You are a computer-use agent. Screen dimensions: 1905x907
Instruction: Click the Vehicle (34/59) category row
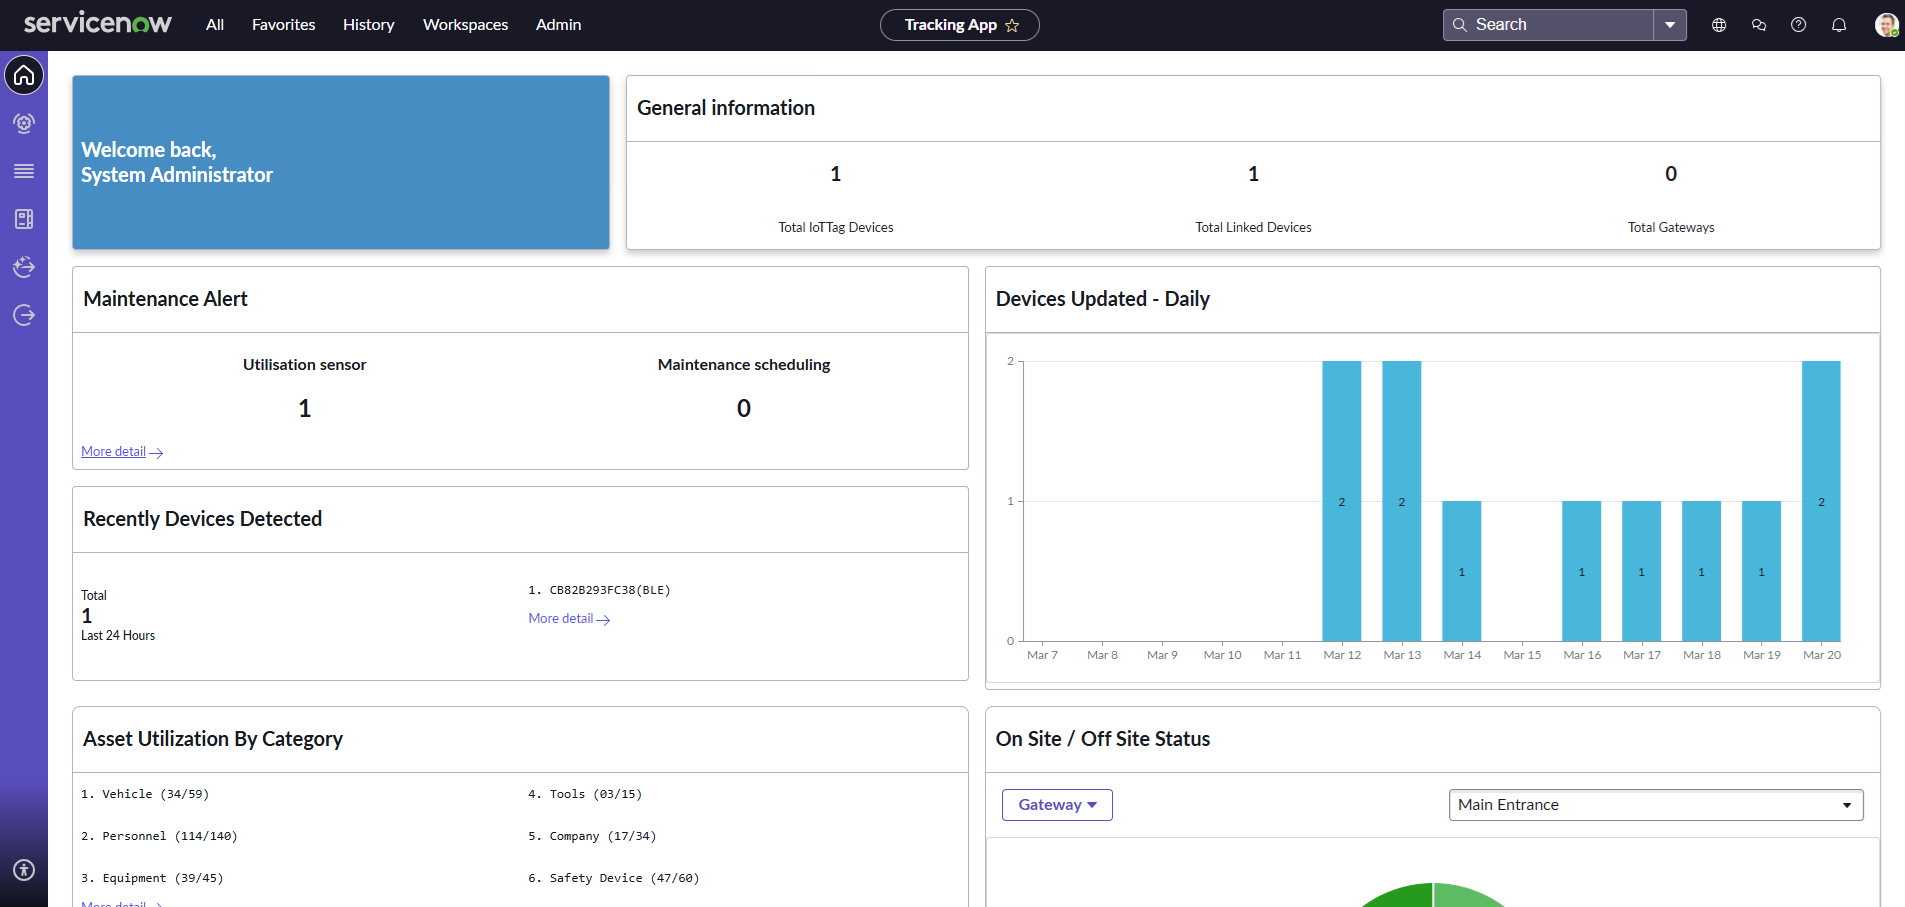145,794
